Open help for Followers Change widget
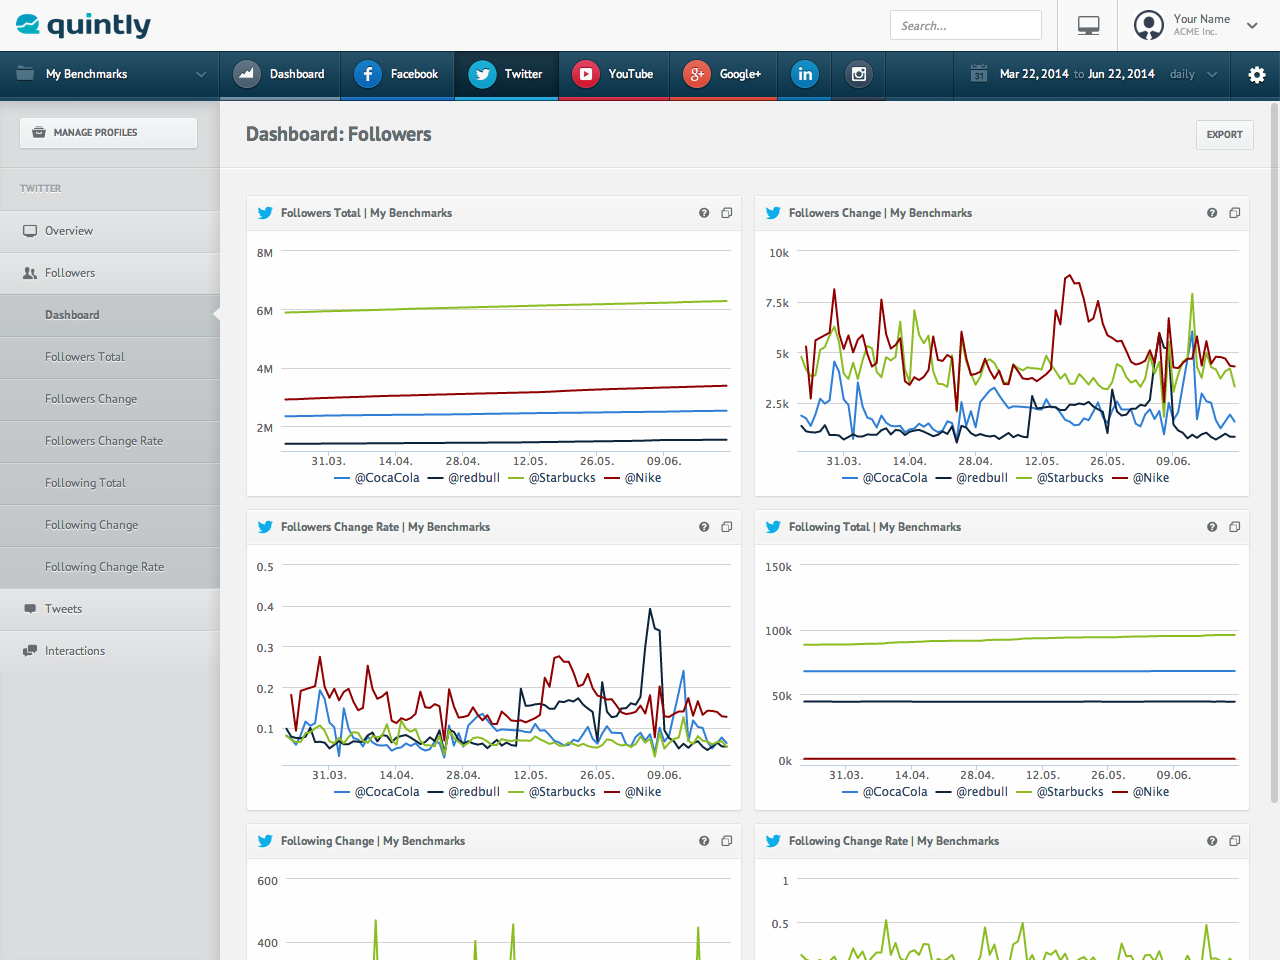 click(1212, 213)
